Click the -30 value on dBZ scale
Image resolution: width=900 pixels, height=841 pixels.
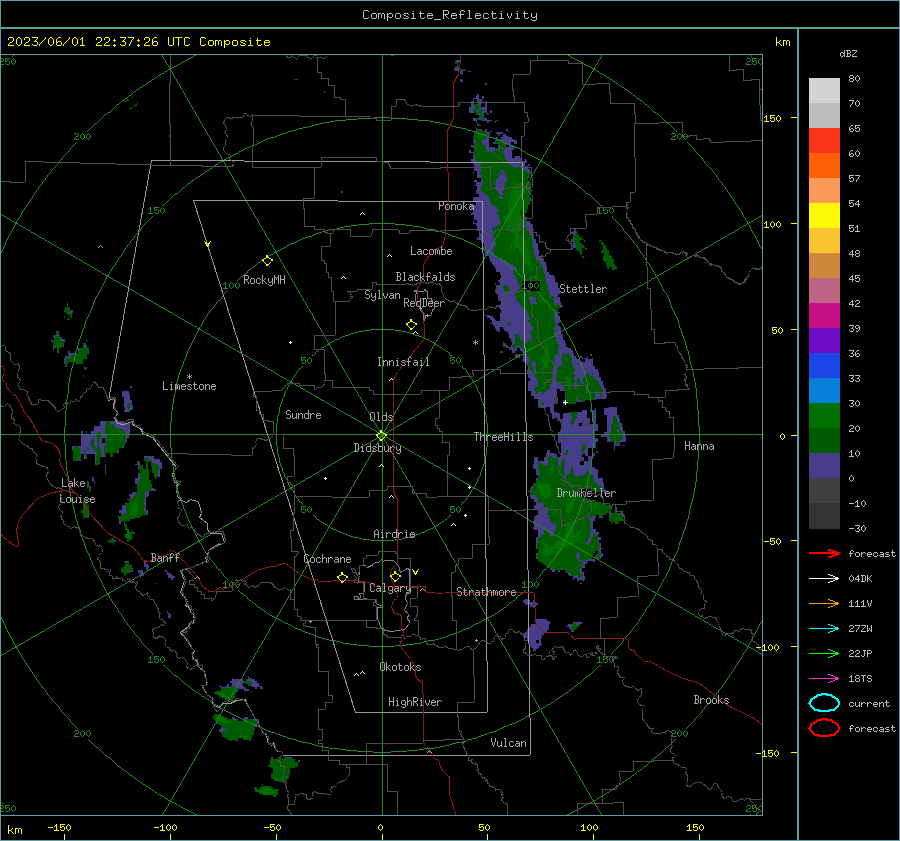(858, 528)
